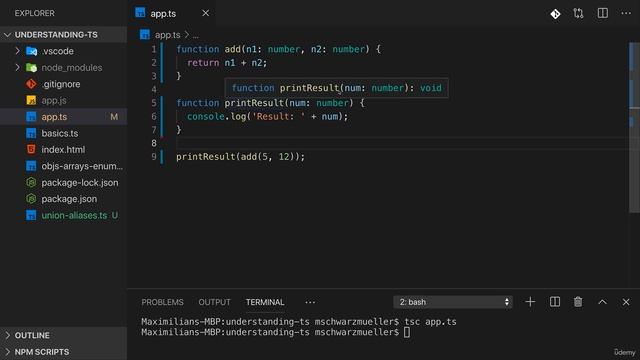
Task: Create a new terminal with plus icon
Action: pos(530,302)
